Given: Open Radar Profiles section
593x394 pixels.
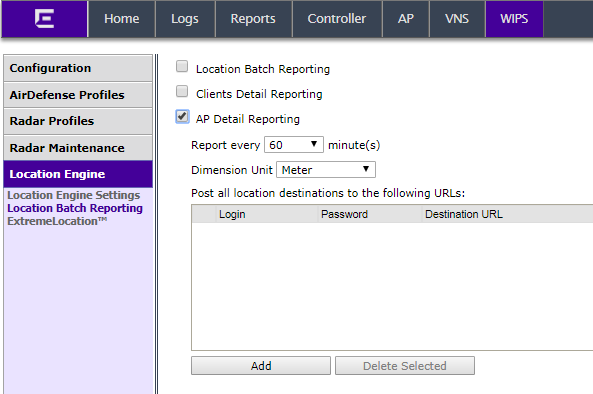Looking at the screenshot, I should click(78, 121).
